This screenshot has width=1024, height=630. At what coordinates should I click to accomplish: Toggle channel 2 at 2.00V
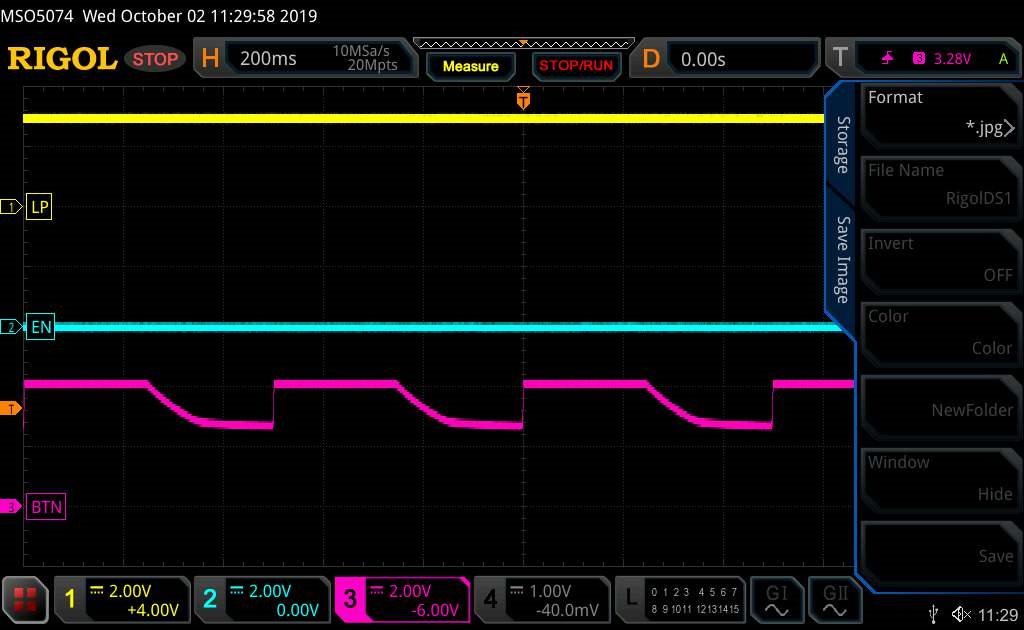click(262, 599)
